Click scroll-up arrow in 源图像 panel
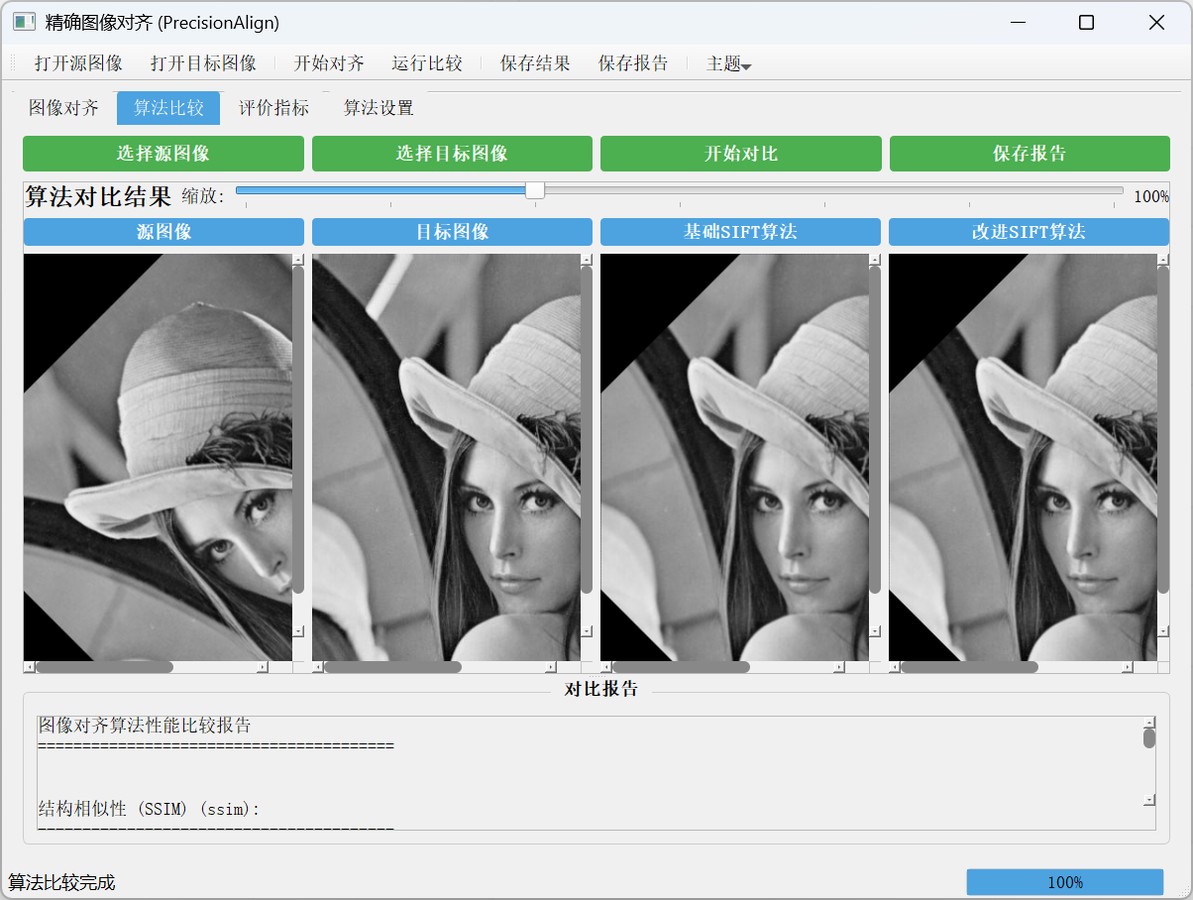 (298, 260)
